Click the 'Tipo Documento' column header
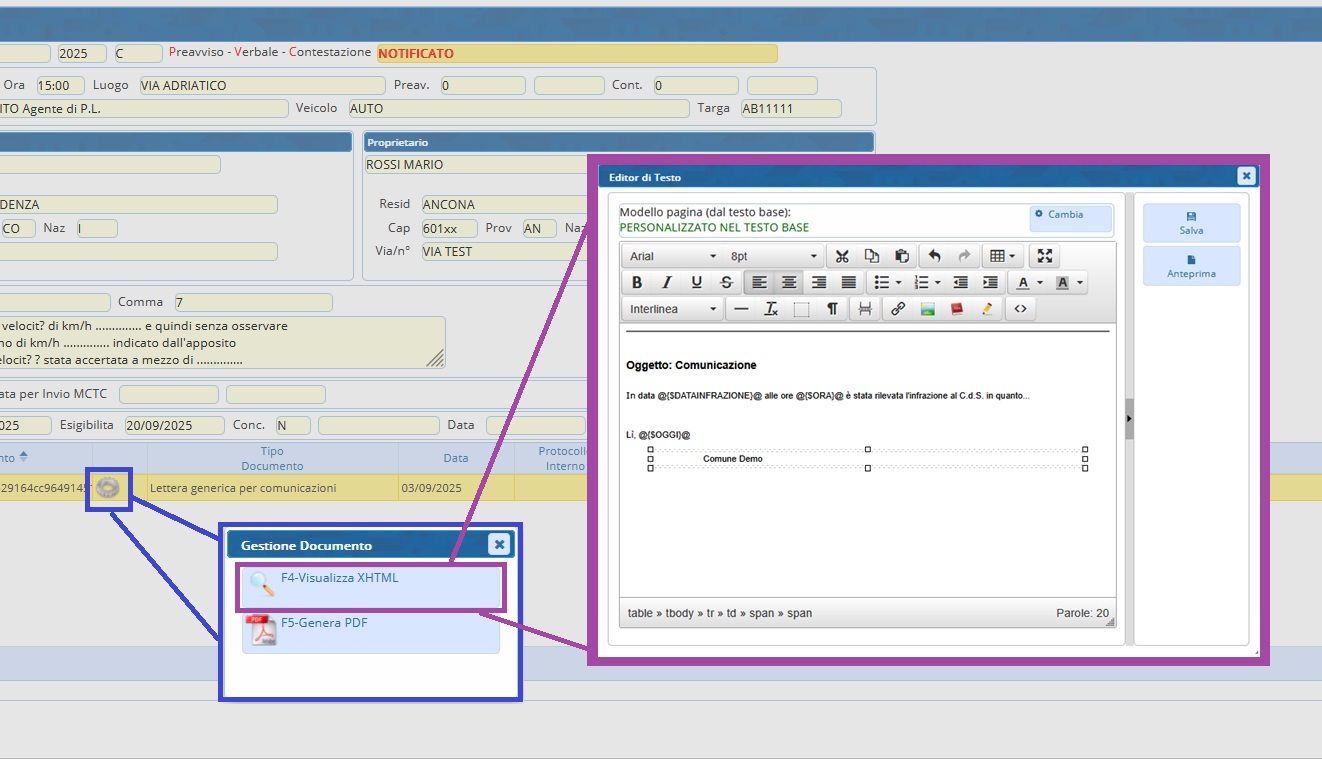 272,459
